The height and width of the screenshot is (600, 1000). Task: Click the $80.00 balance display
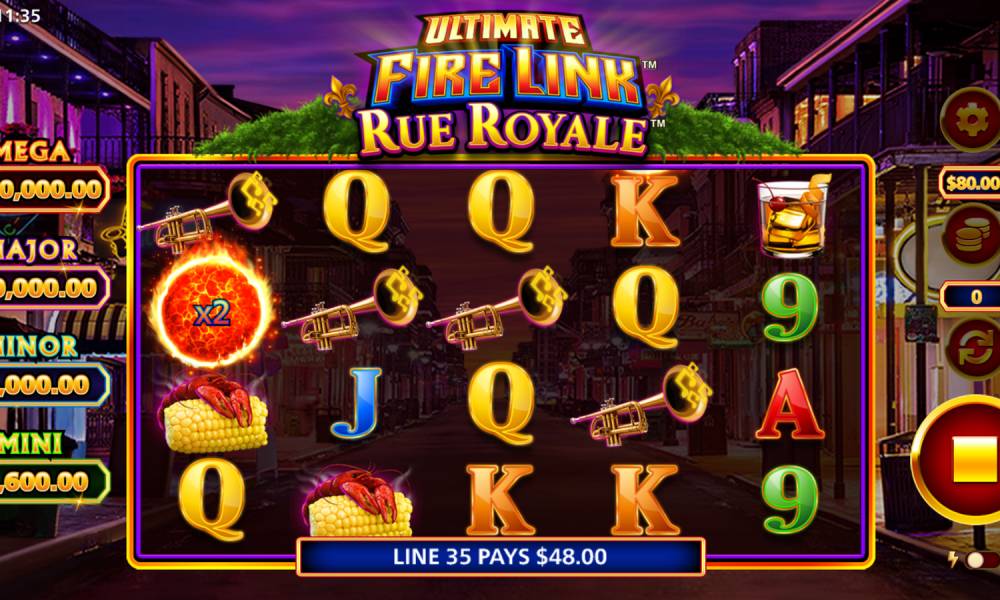click(969, 183)
